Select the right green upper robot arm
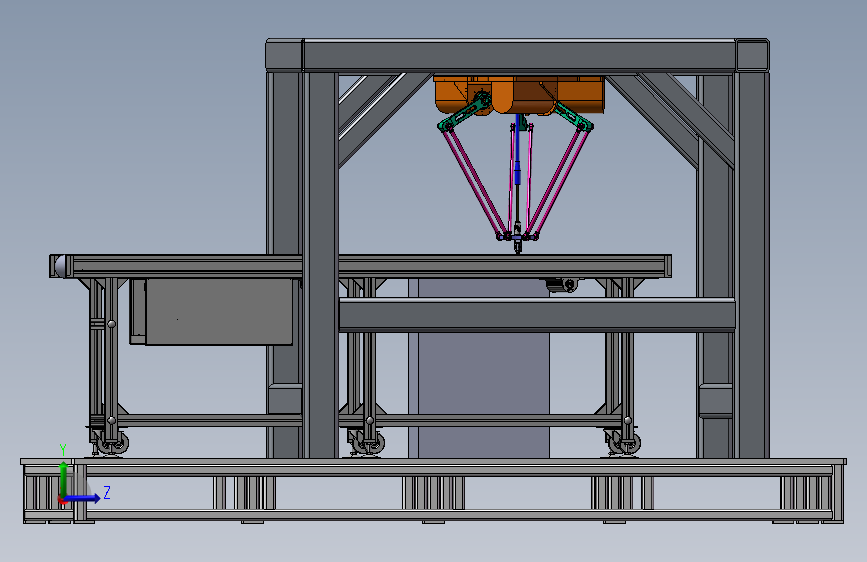The height and width of the screenshot is (562, 867). pos(573,116)
